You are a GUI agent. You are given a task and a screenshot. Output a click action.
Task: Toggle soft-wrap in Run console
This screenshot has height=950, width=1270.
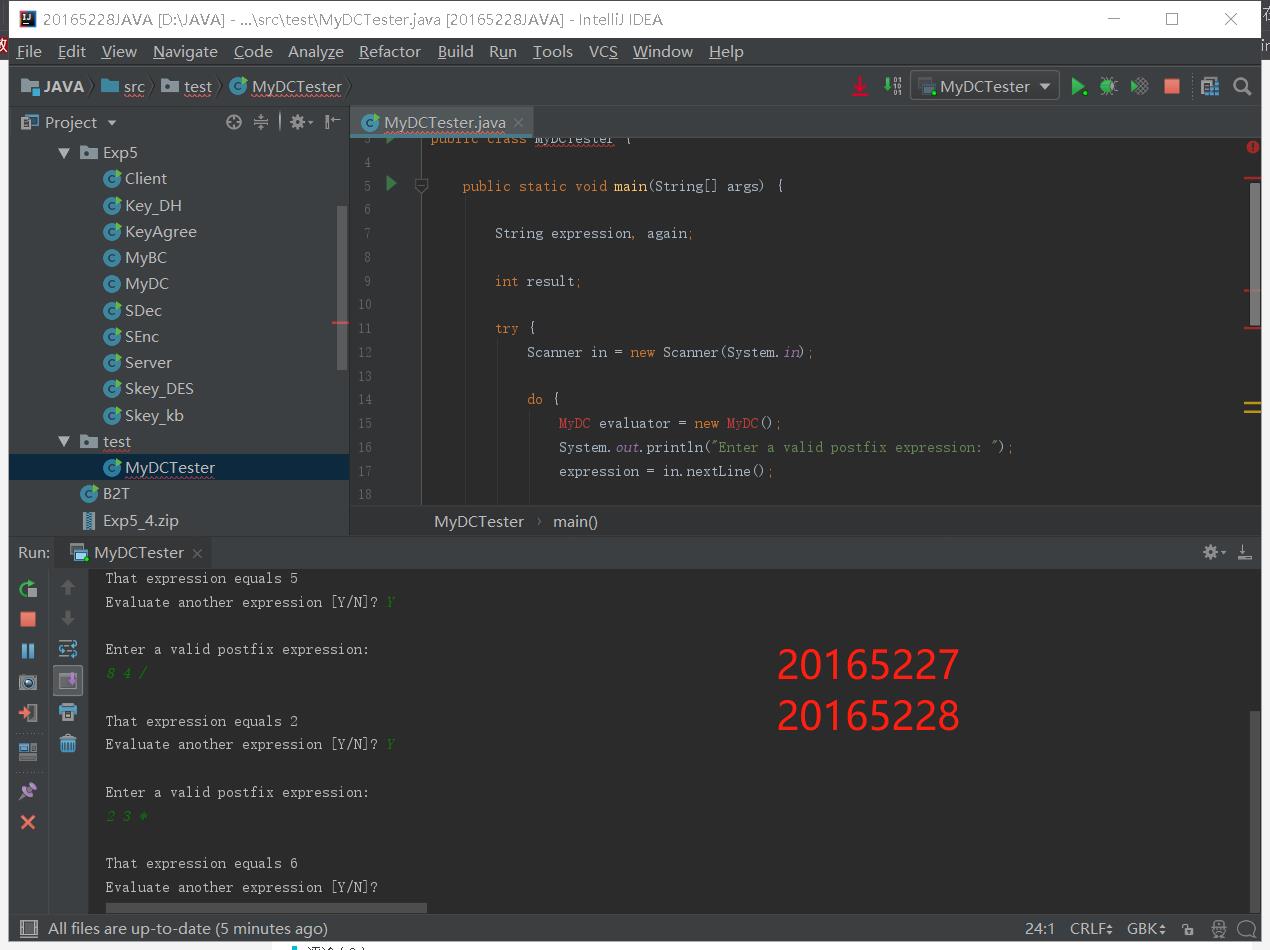pos(68,649)
